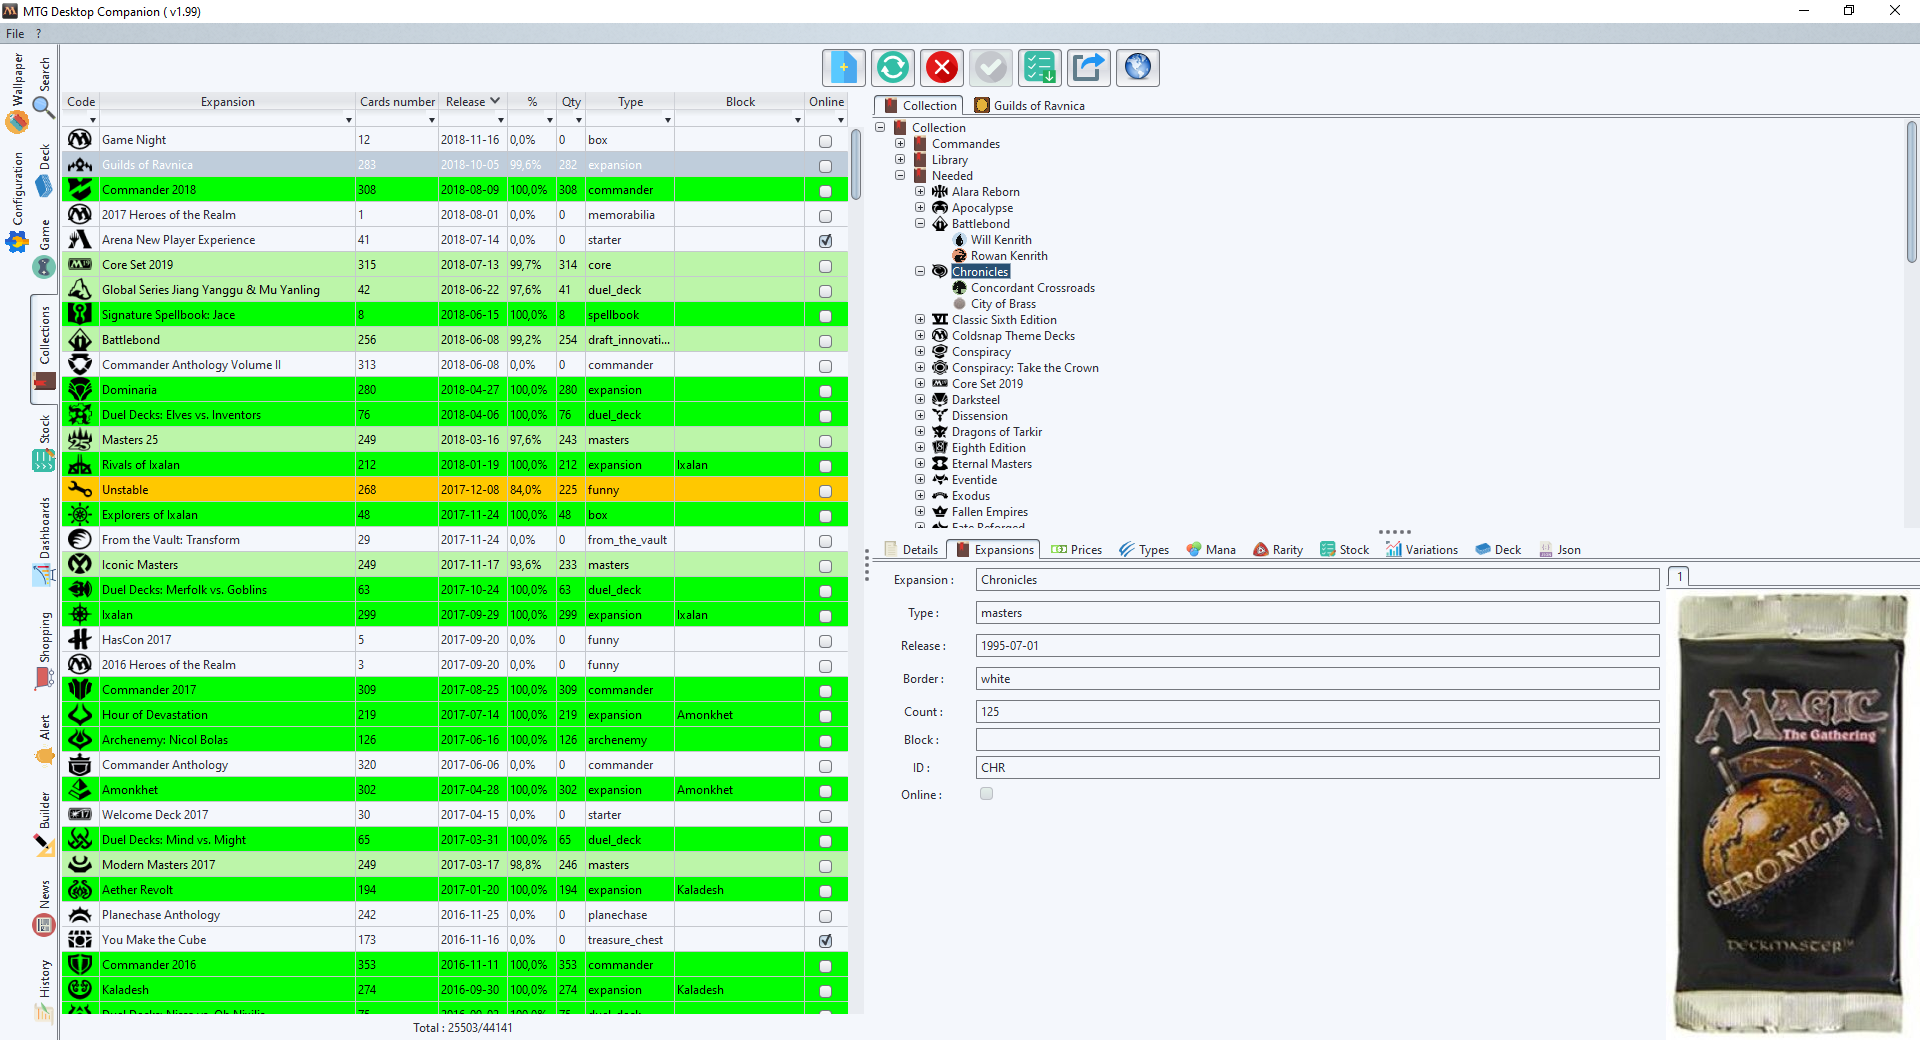Viewport: 1920px width, 1040px height.
Task: Toggle the Online checkbox in Expansions details
Action: pyautogui.click(x=987, y=794)
